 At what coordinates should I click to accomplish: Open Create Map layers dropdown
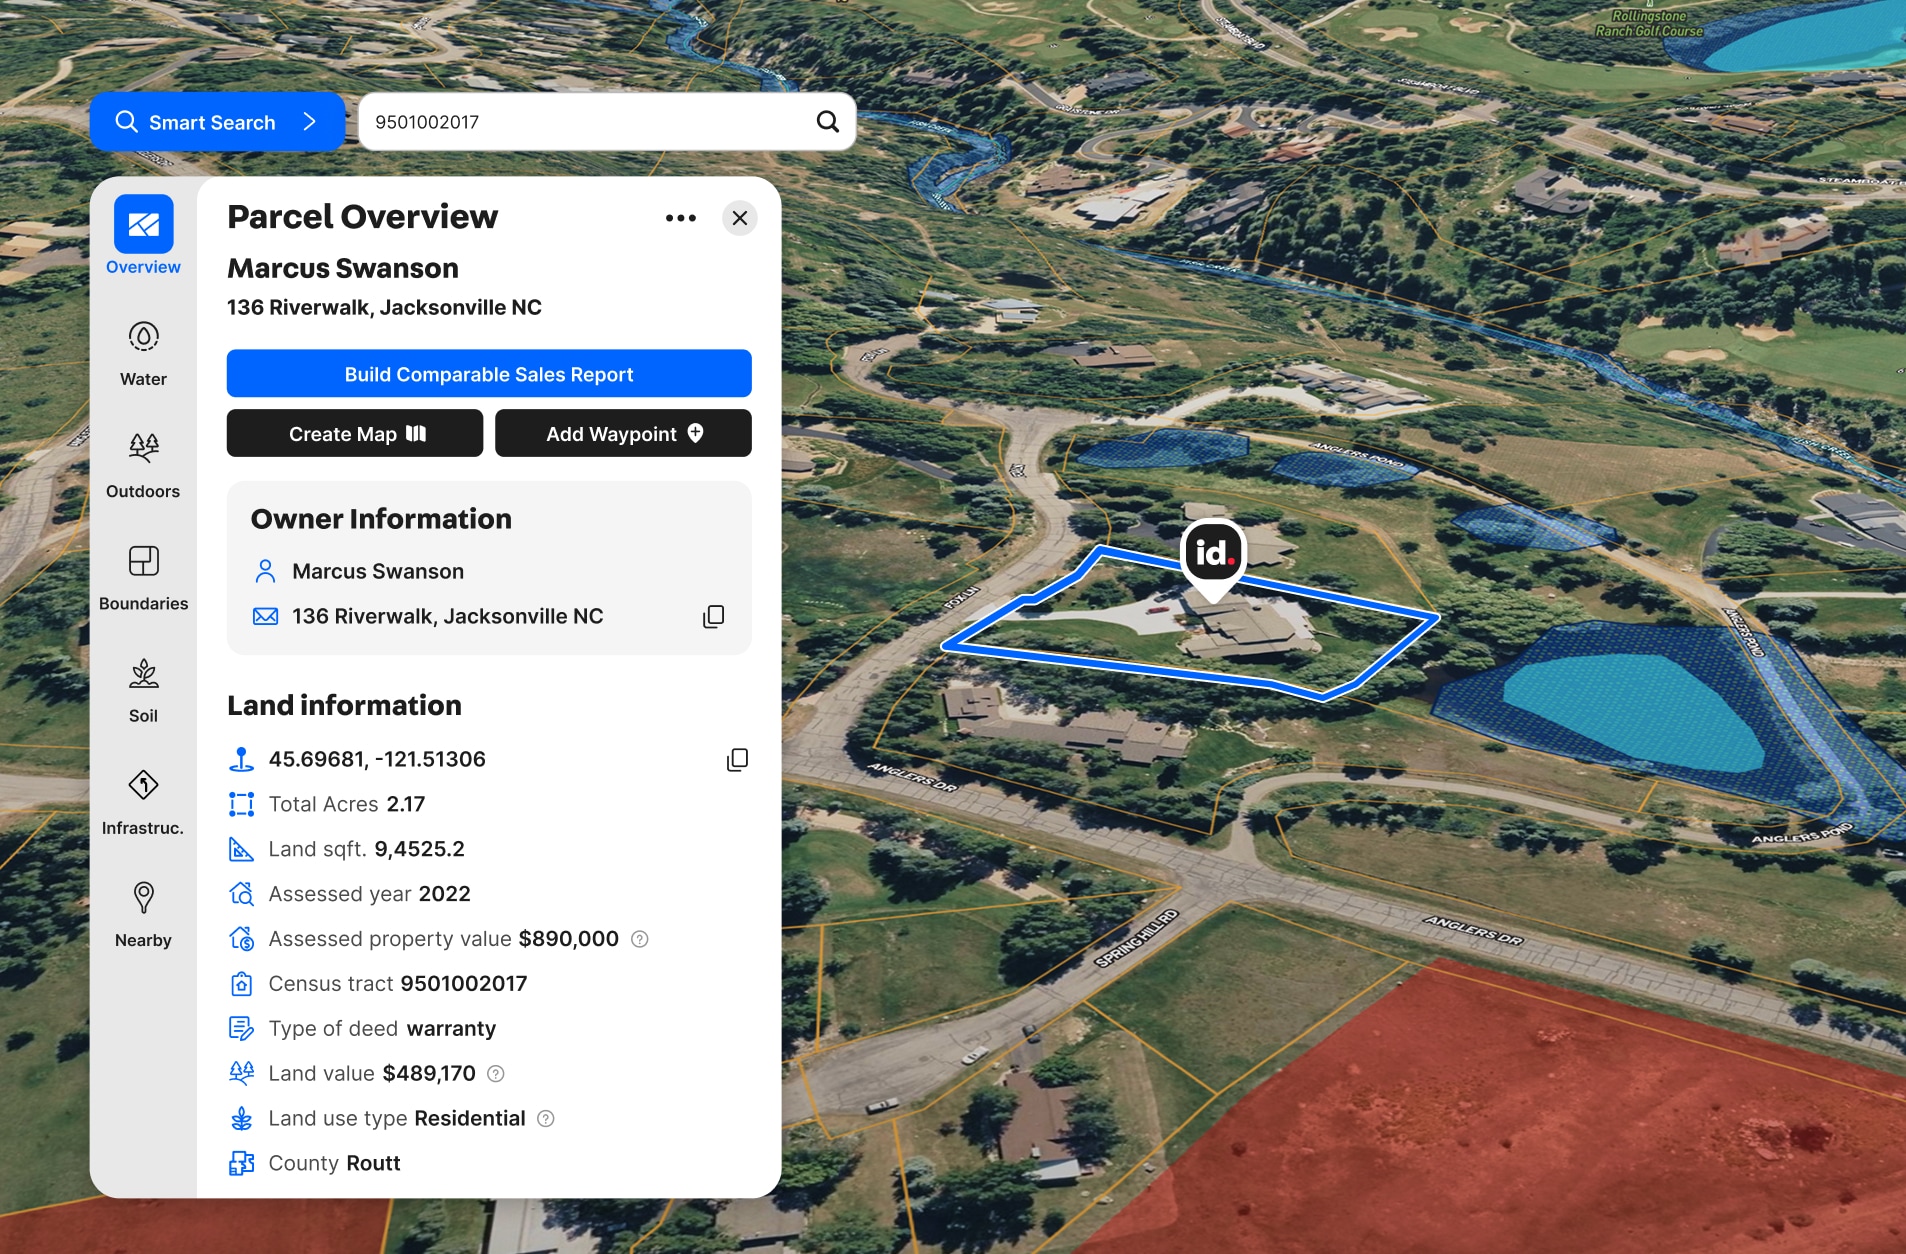[x=416, y=433]
